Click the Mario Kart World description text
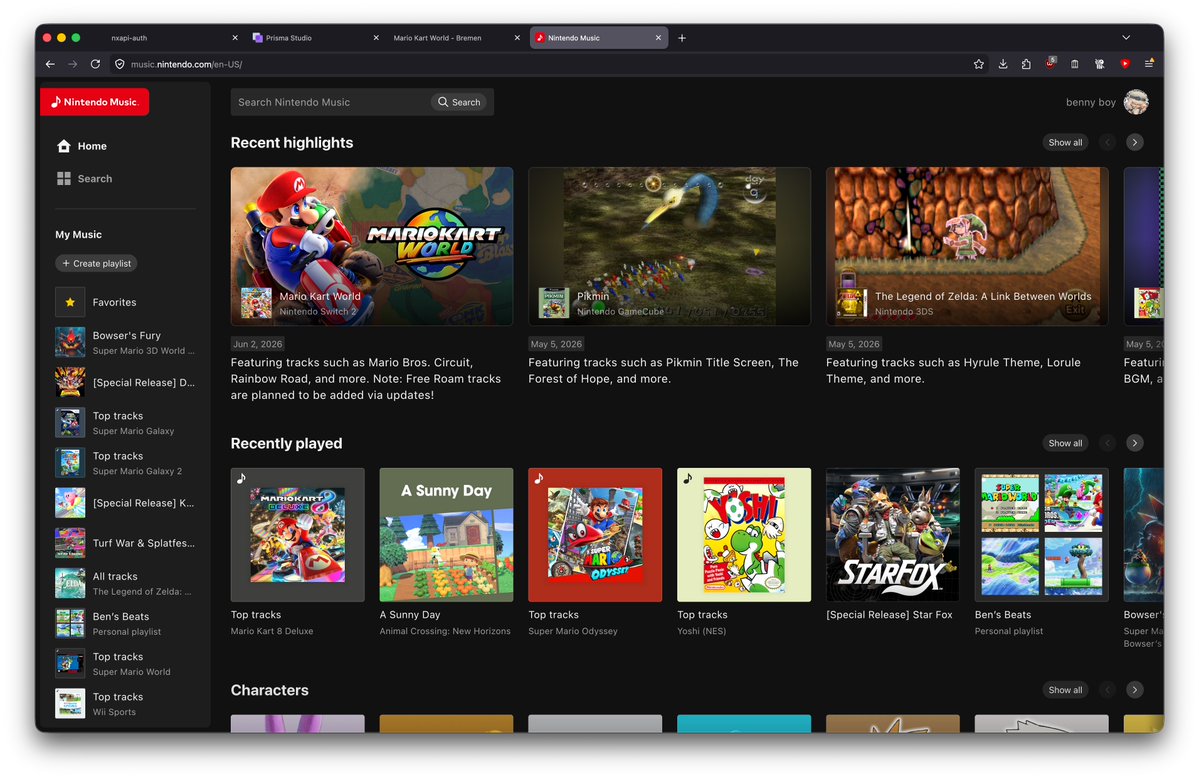The height and width of the screenshot is (779, 1199). click(x=366, y=378)
